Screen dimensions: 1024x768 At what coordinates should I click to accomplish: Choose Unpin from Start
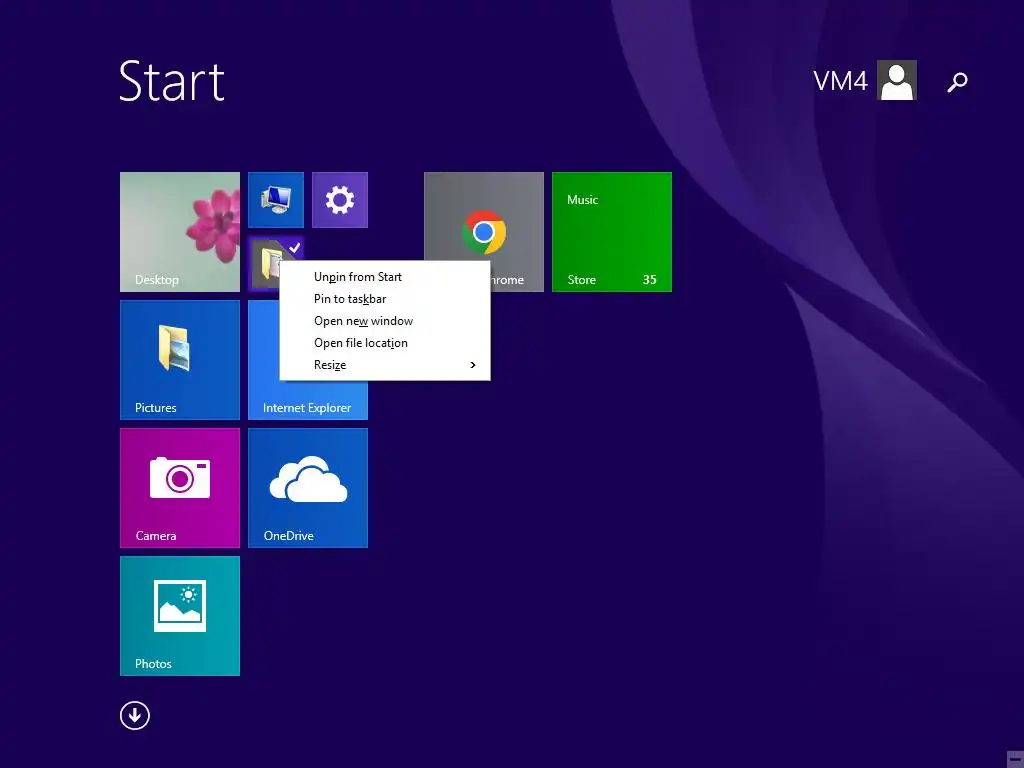point(385,277)
